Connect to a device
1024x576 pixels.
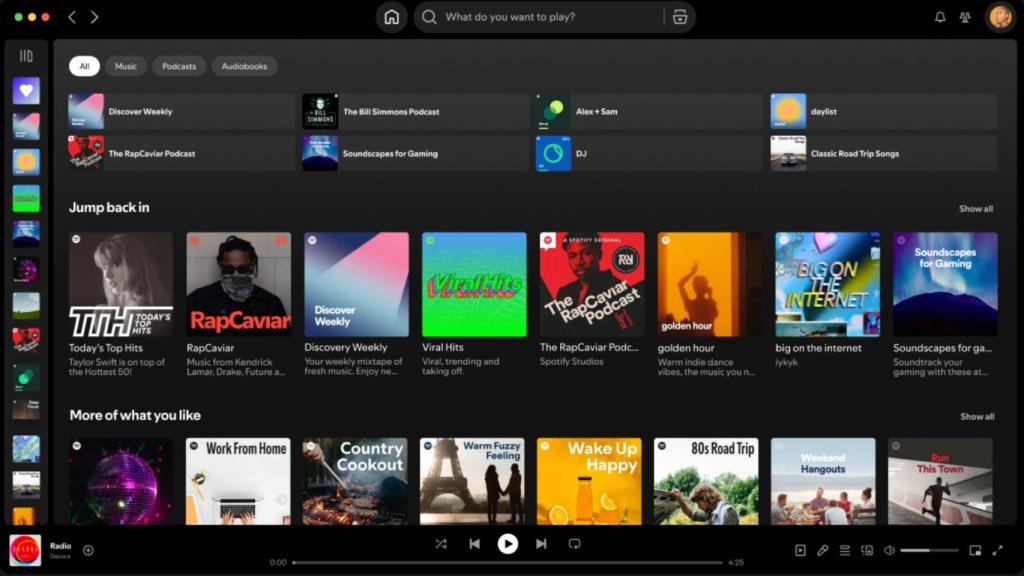(866, 550)
